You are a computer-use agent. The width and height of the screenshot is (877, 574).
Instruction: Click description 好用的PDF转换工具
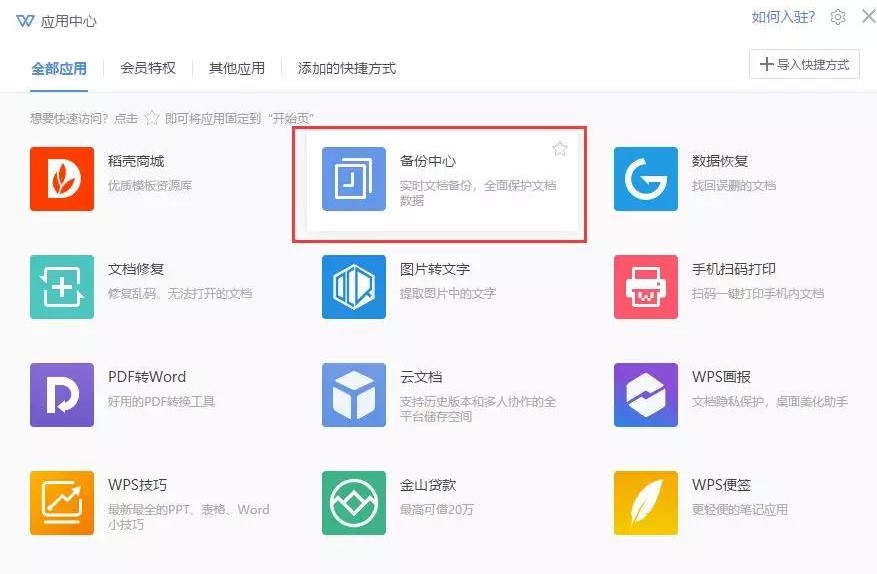point(162,402)
